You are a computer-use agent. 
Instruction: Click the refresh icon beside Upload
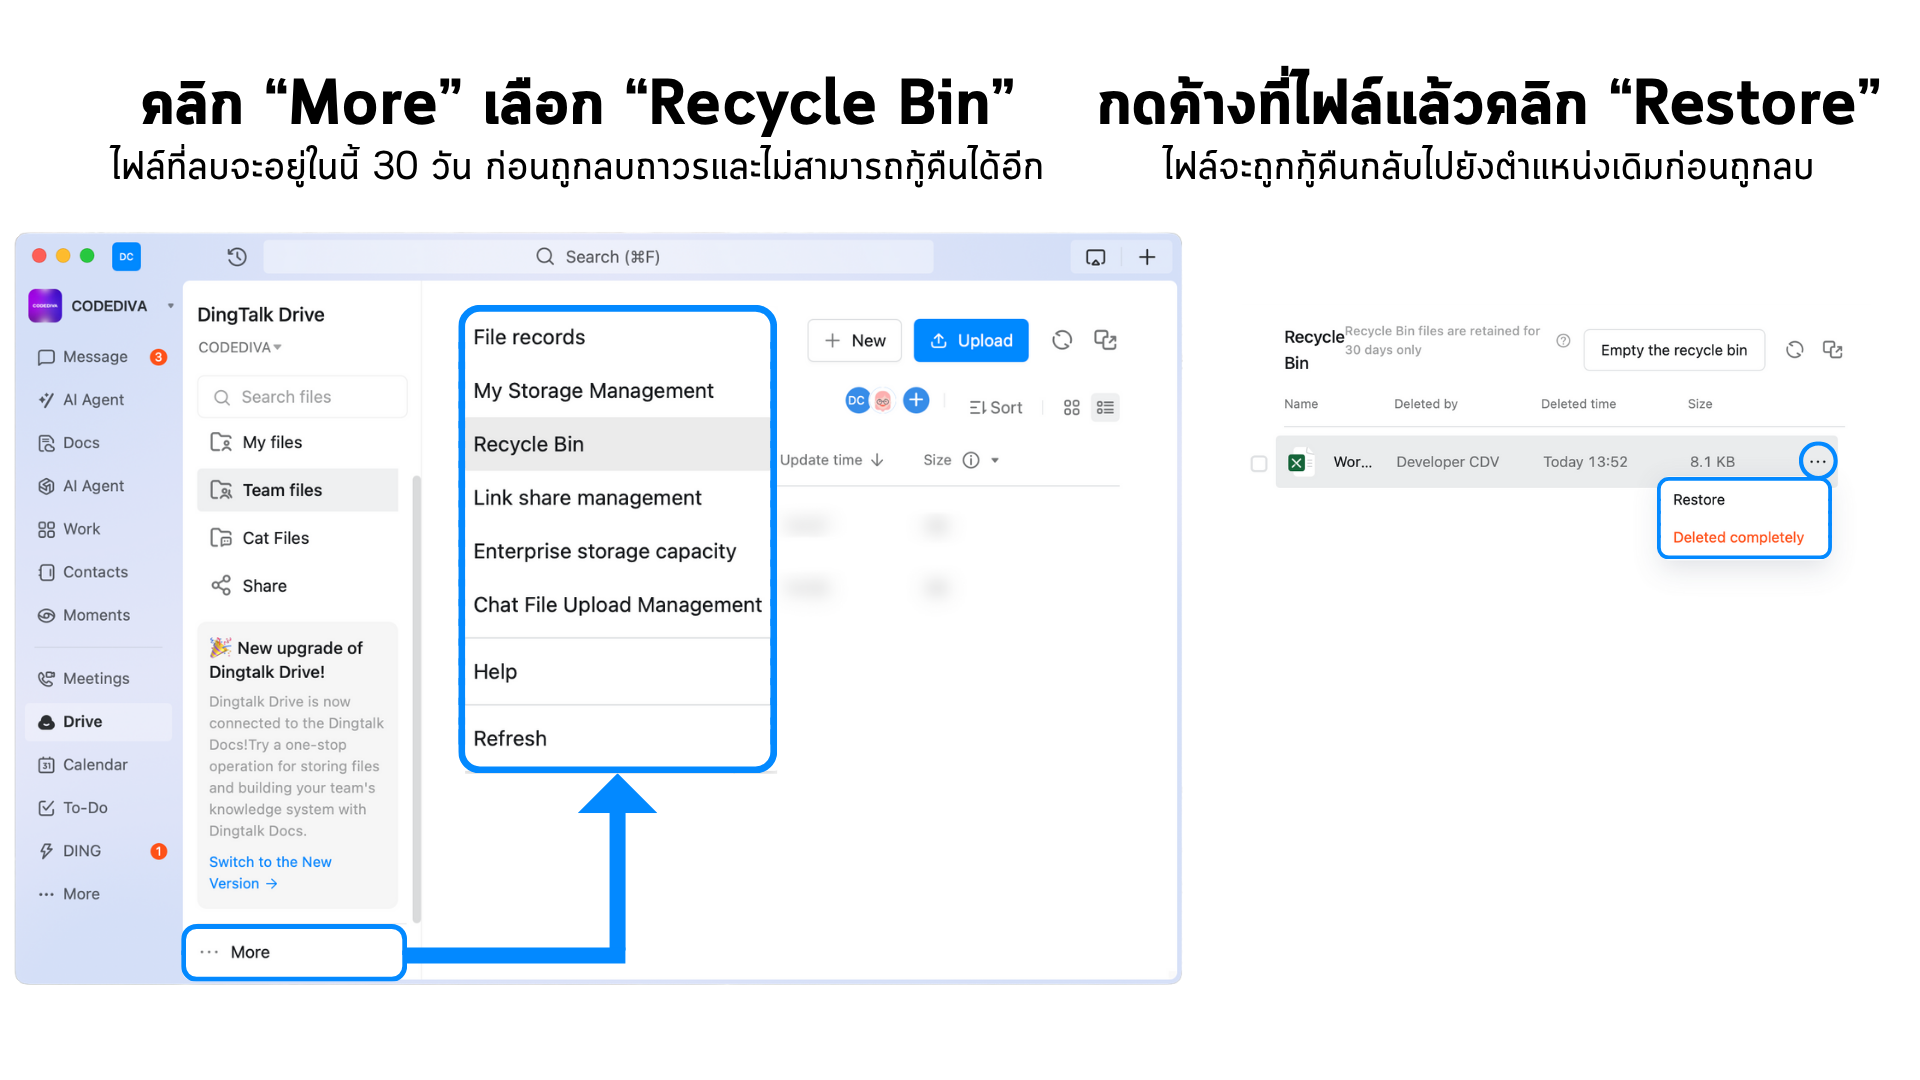[1062, 341]
